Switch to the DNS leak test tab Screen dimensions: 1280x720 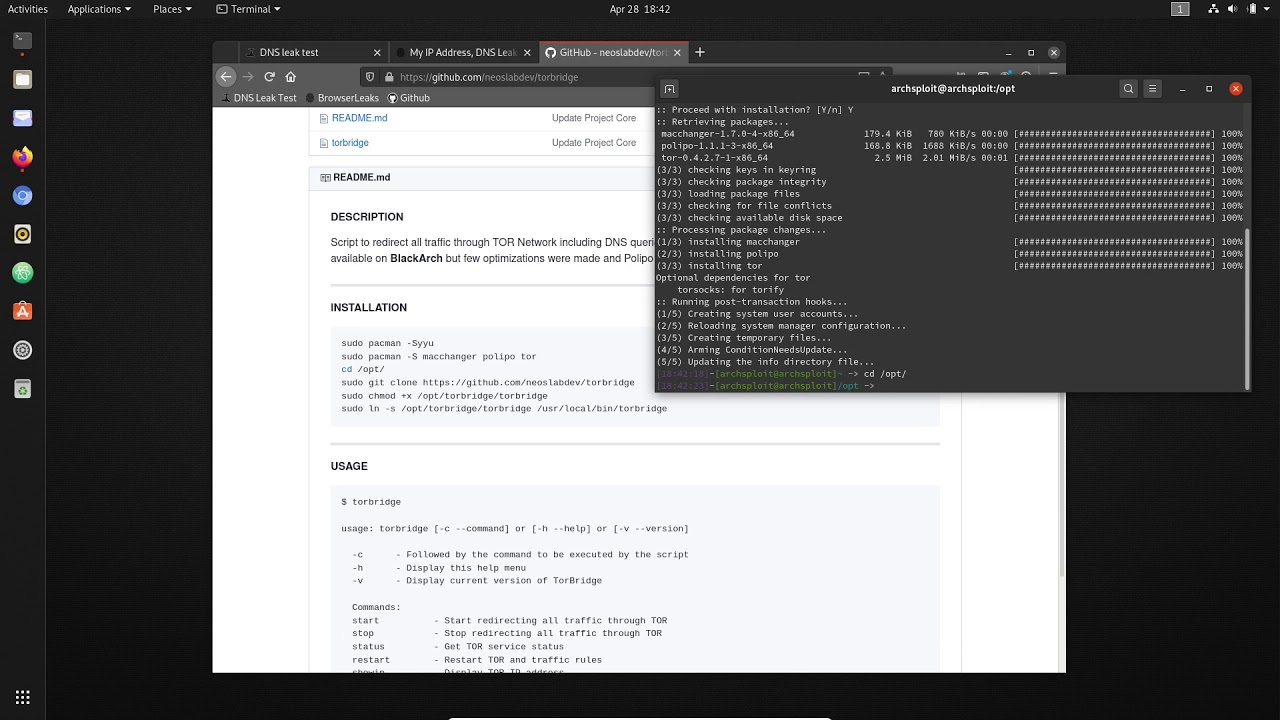[314, 52]
